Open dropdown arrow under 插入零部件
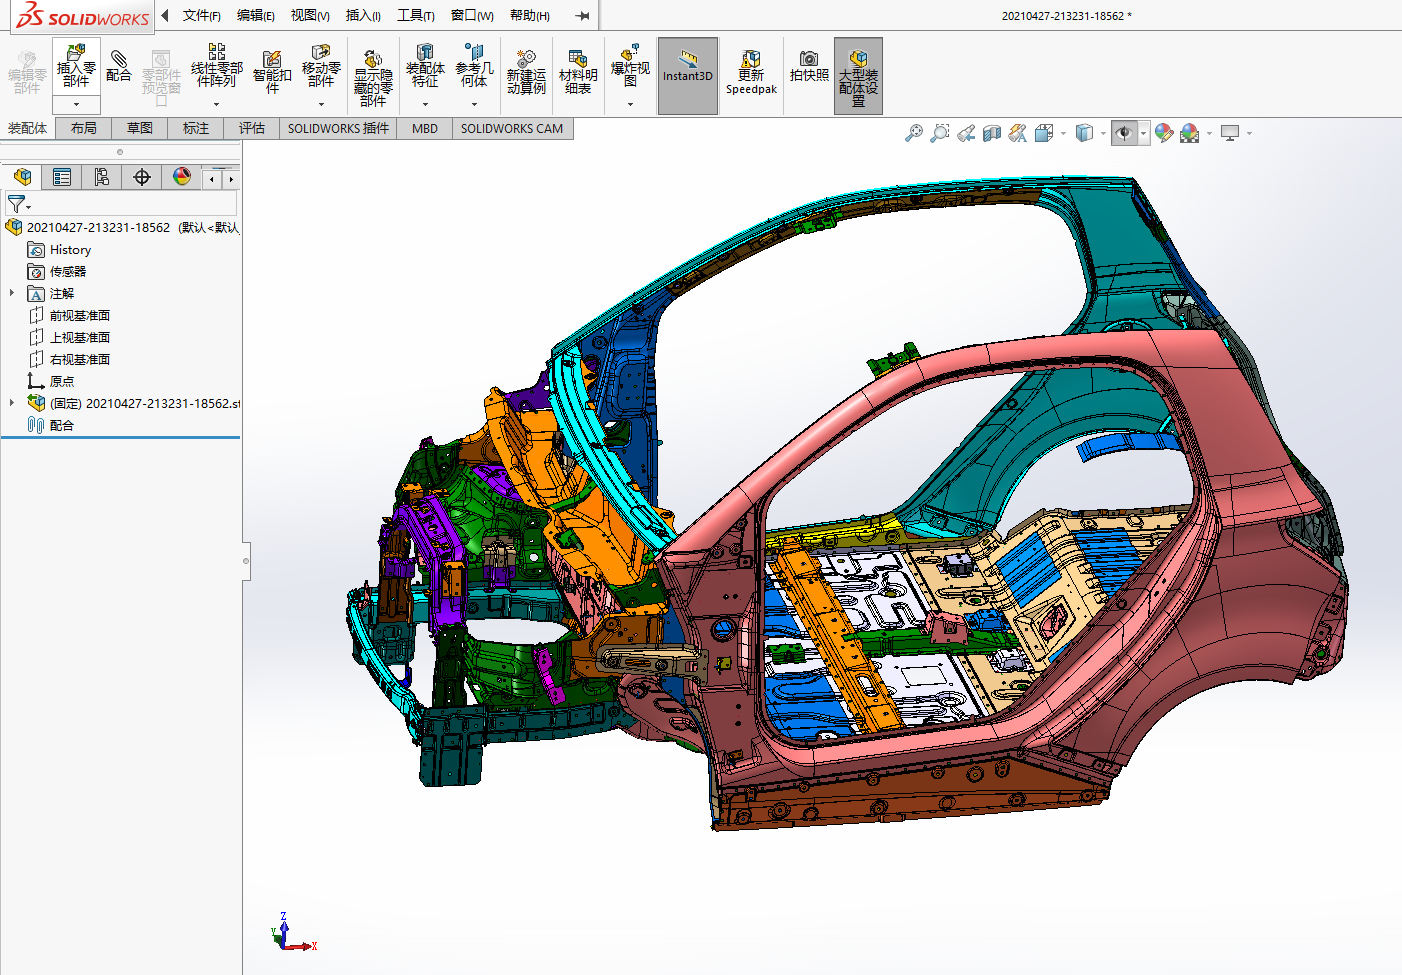 pos(76,104)
